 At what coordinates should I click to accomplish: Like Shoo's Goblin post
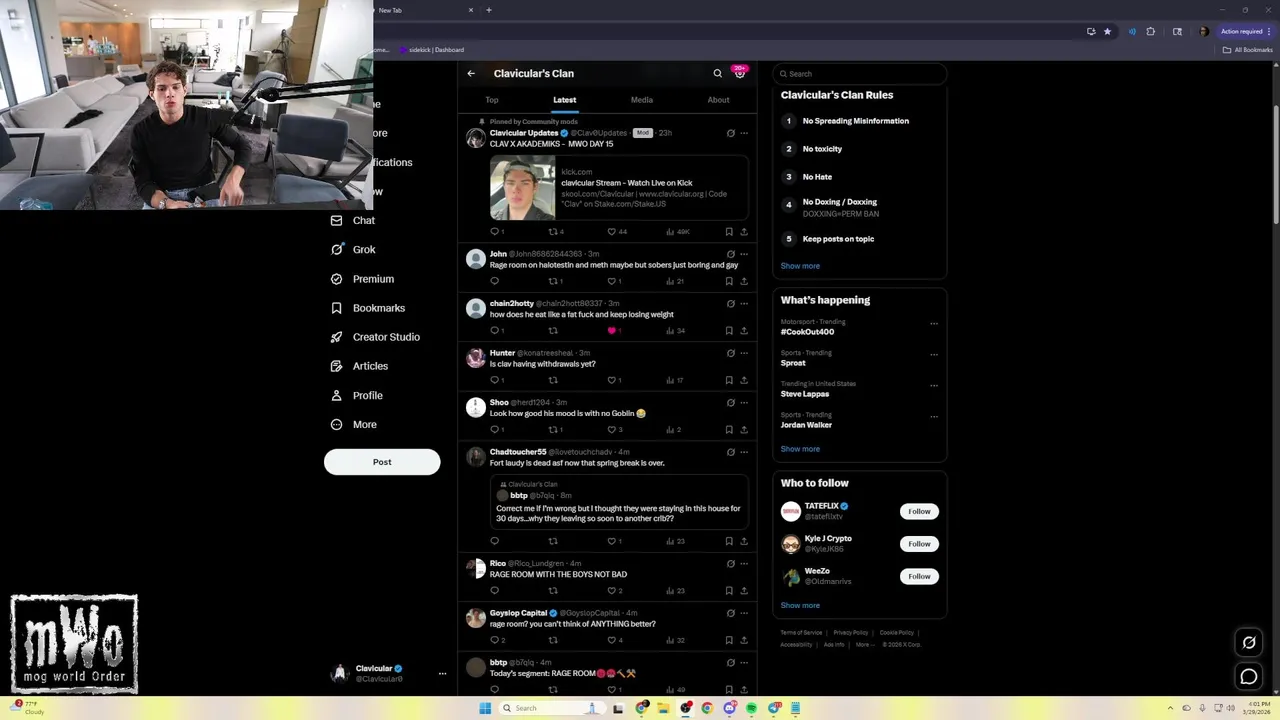(x=612, y=429)
